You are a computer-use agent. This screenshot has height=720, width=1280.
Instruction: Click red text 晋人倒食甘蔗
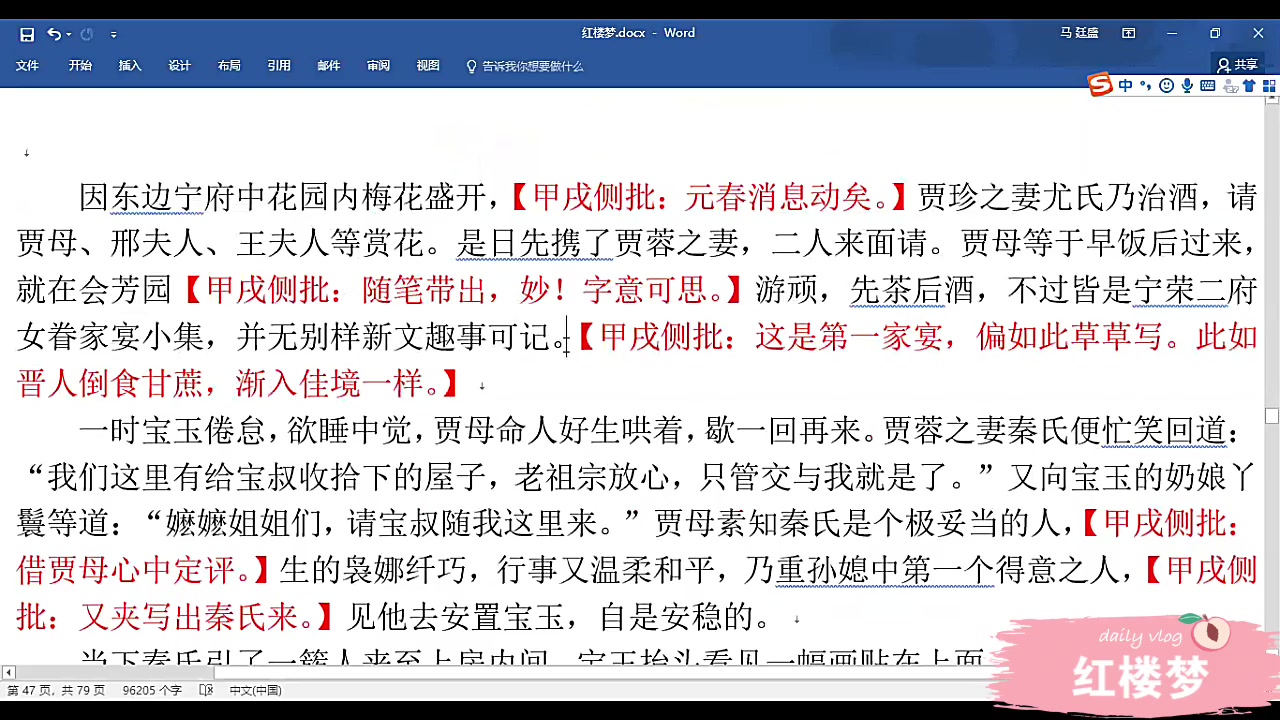[x=110, y=383]
